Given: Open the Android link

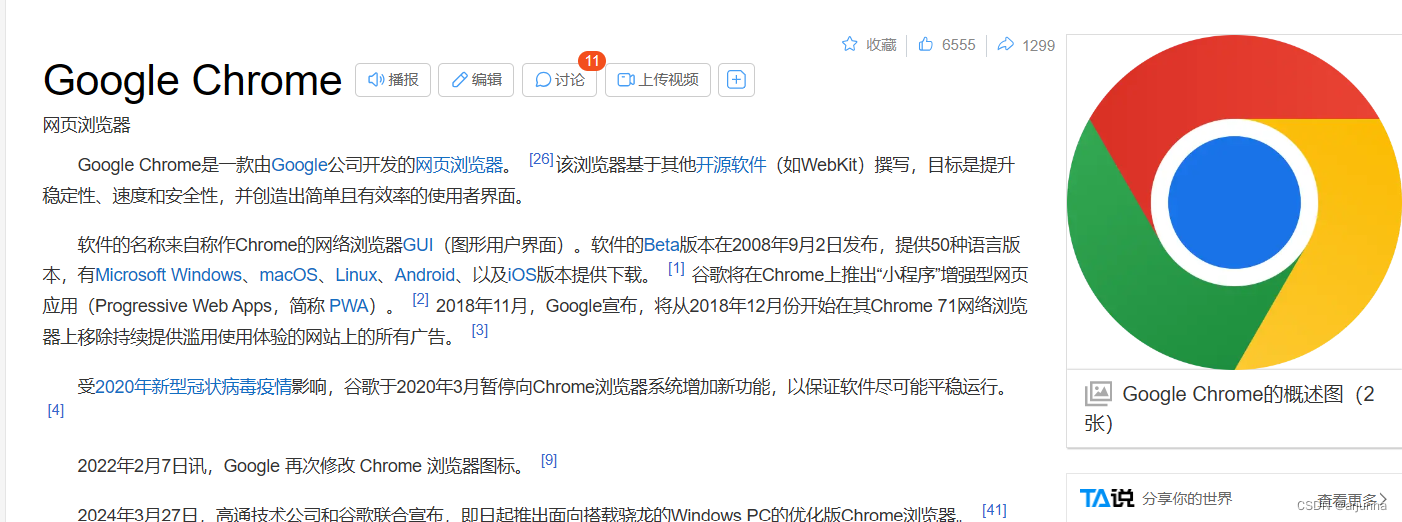Looking at the screenshot, I should tap(425, 275).
